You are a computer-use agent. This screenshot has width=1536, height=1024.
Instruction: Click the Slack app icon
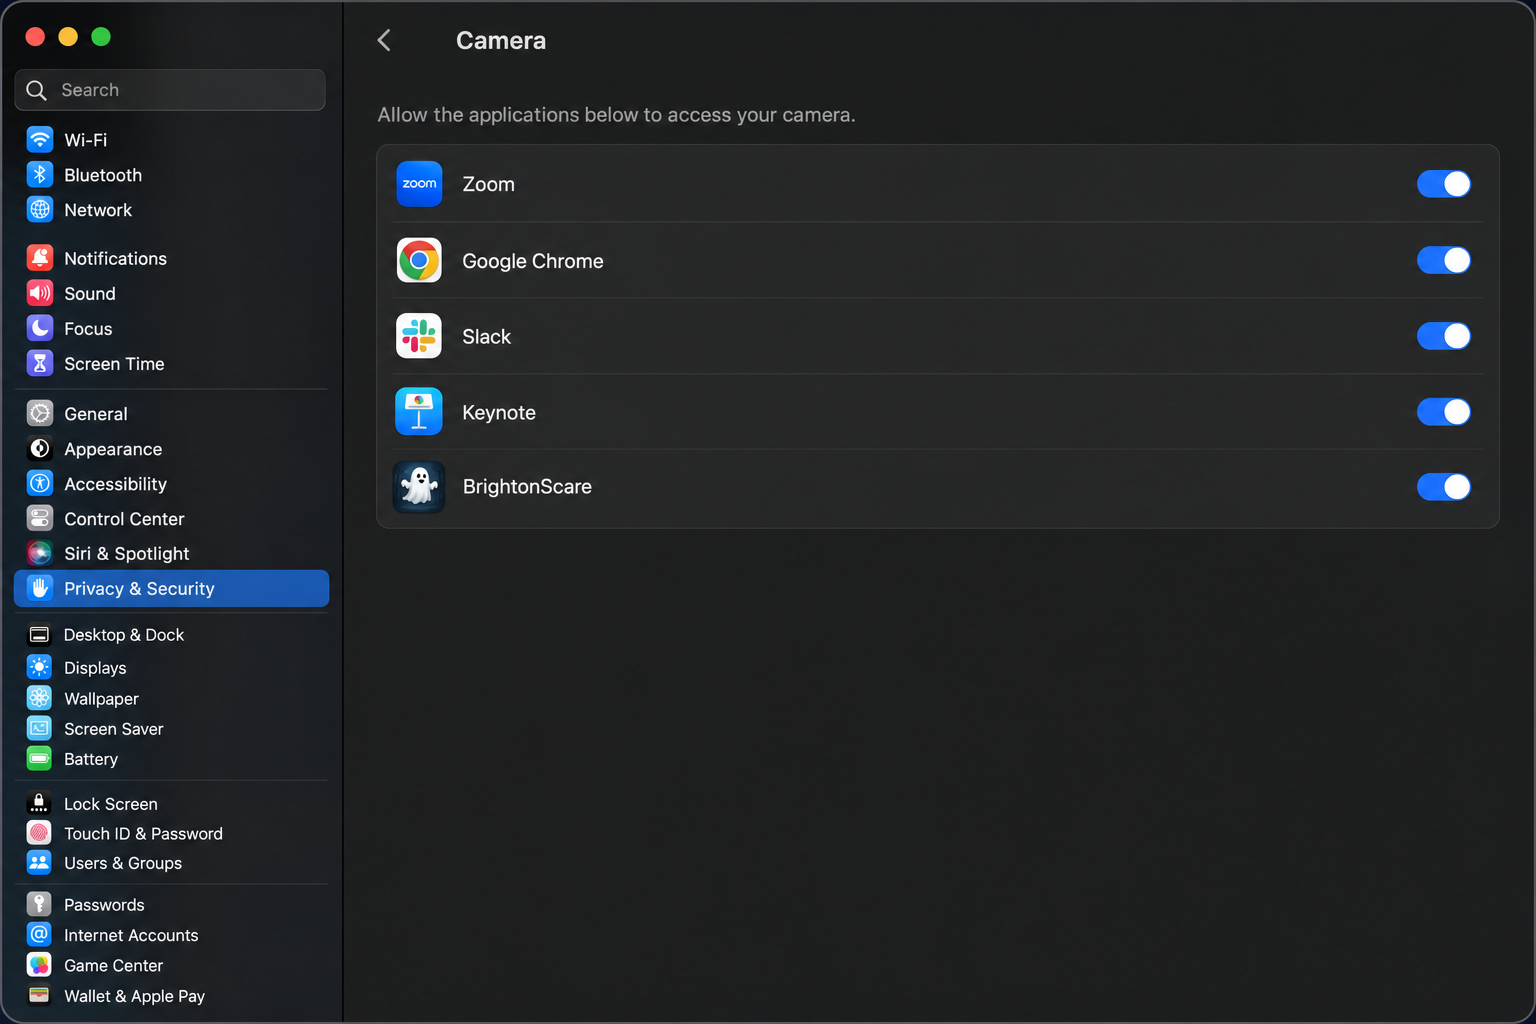[x=419, y=336]
